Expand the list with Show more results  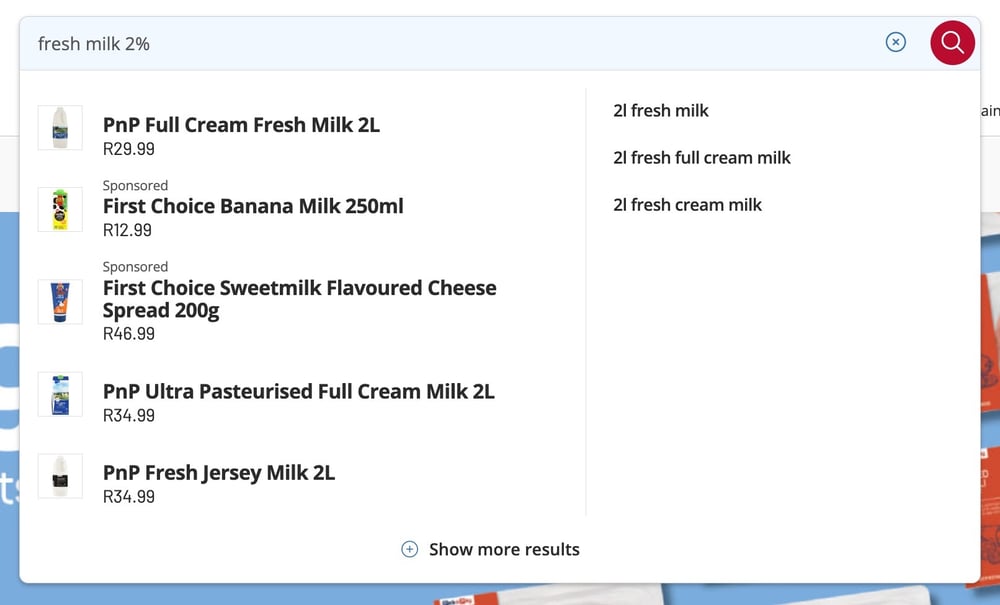click(x=504, y=549)
